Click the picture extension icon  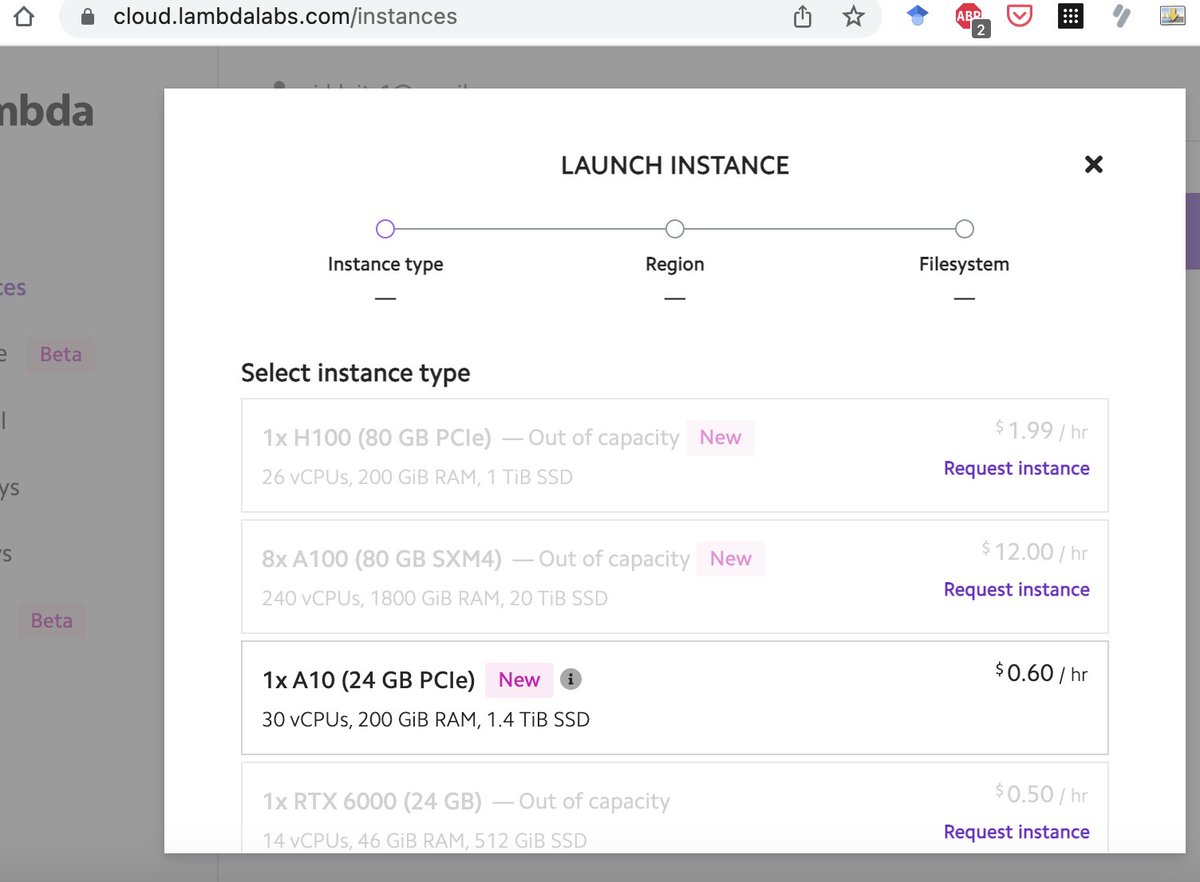[1172, 16]
